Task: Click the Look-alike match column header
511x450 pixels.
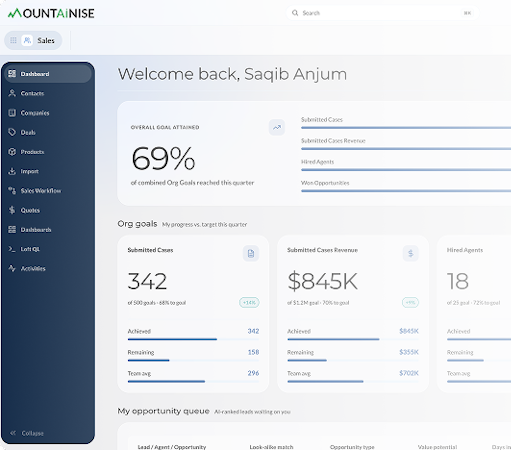Action: pos(271,447)
